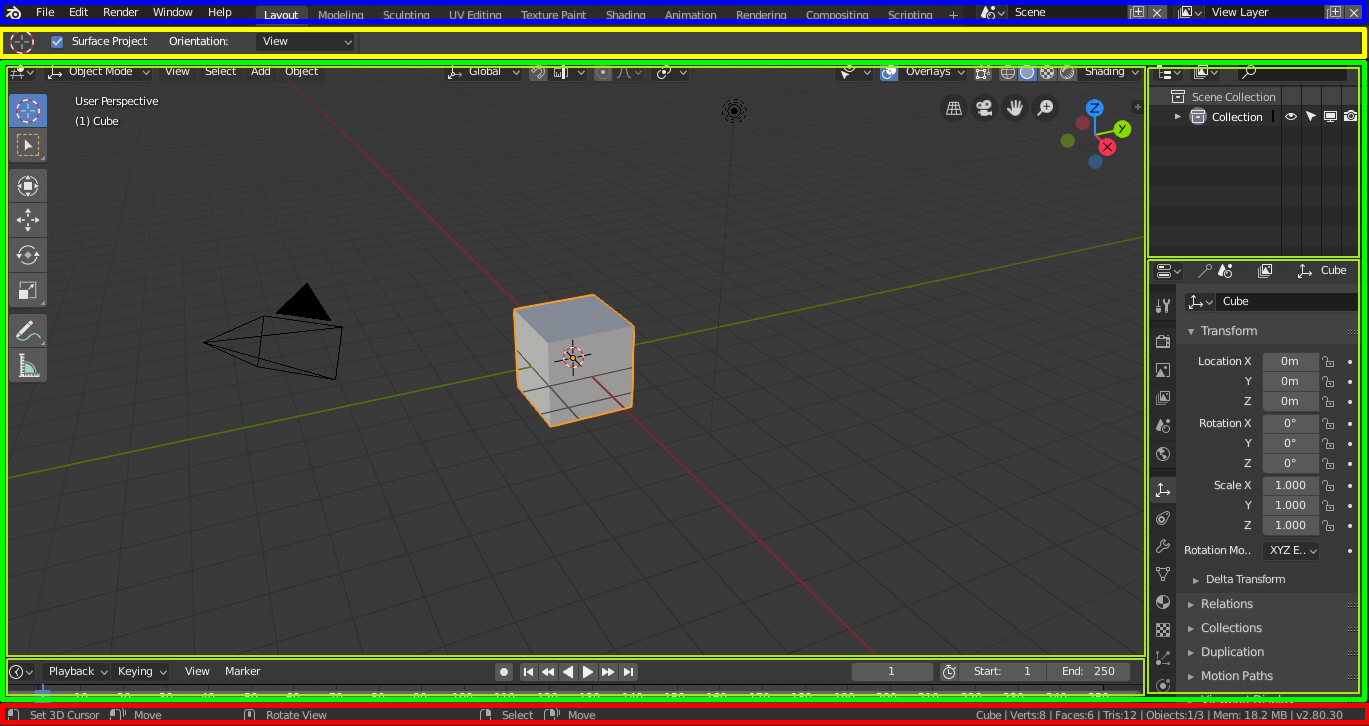Select the Select Box tool

click(x=28, y=145)
